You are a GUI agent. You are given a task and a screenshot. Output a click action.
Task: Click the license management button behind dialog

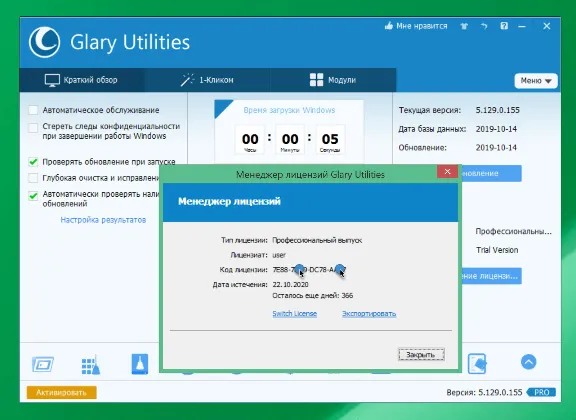pyautogui.click(x=491, y=276)
